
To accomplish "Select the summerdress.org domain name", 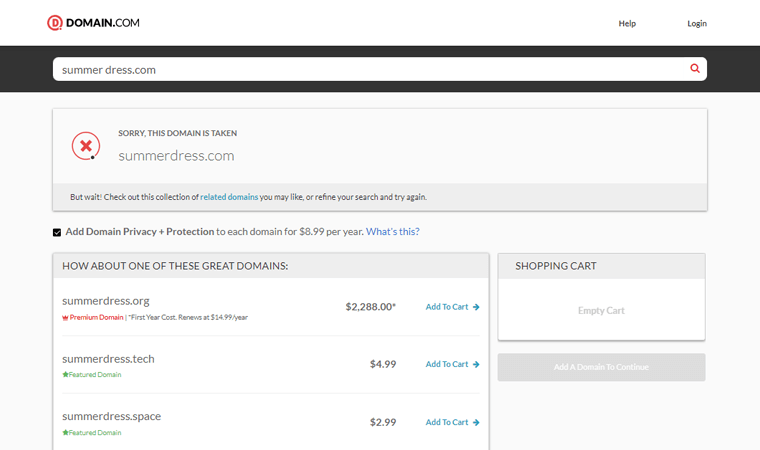I will click(106, 300).
